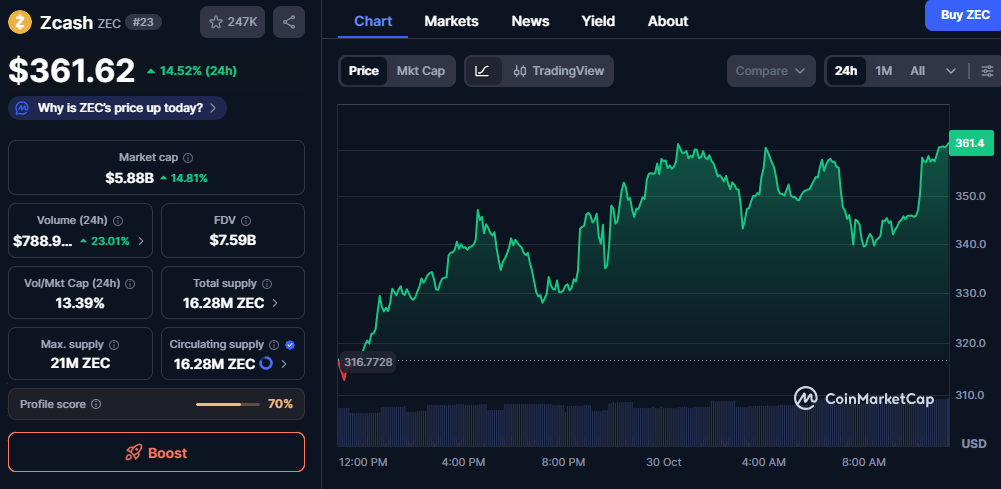Toggle the chart to Price view
Viewport: 1001px width, 489px height.
(364, 71)
